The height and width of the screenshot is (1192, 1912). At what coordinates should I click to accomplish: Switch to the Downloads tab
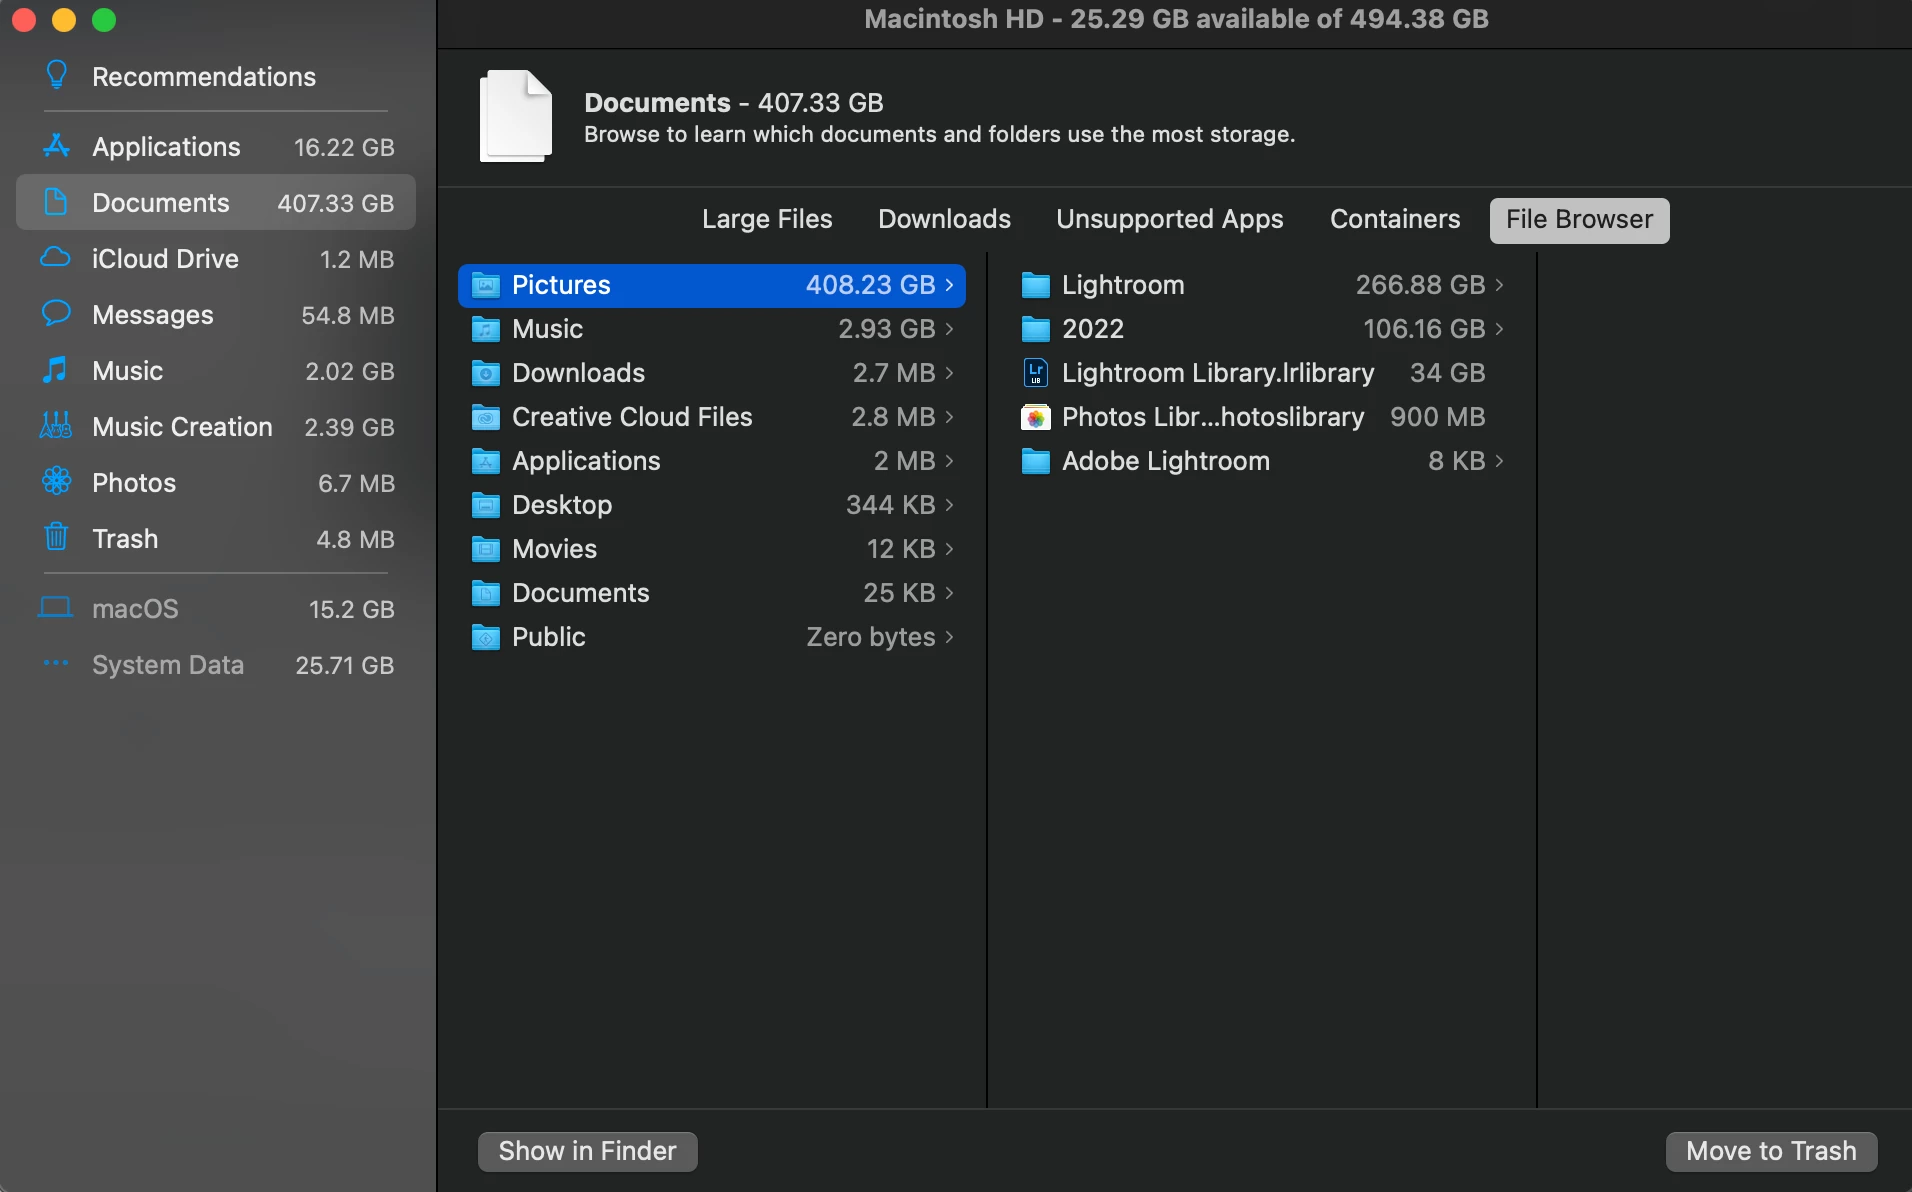(x=944, y=219)
